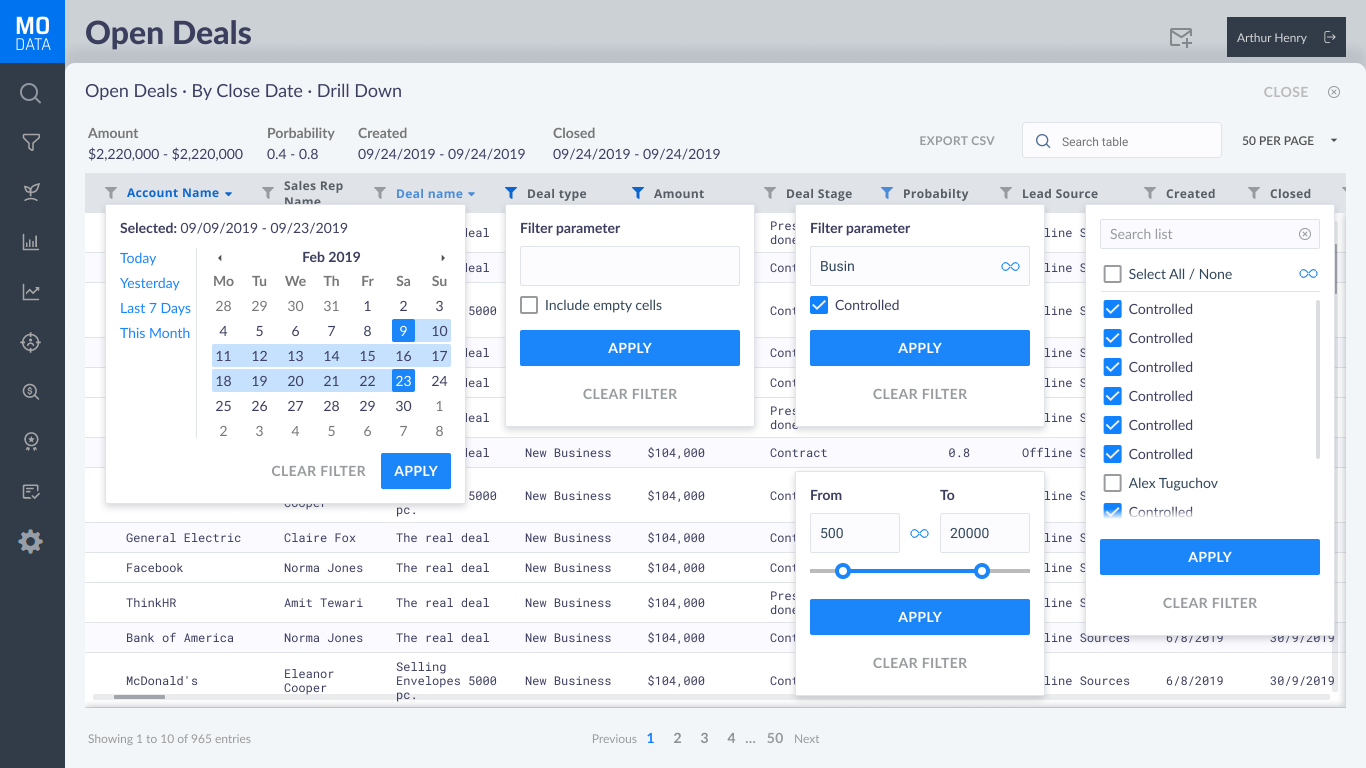Click the new mail envelope icon
Screen dimensions: 1366x768
point(1181,38)
